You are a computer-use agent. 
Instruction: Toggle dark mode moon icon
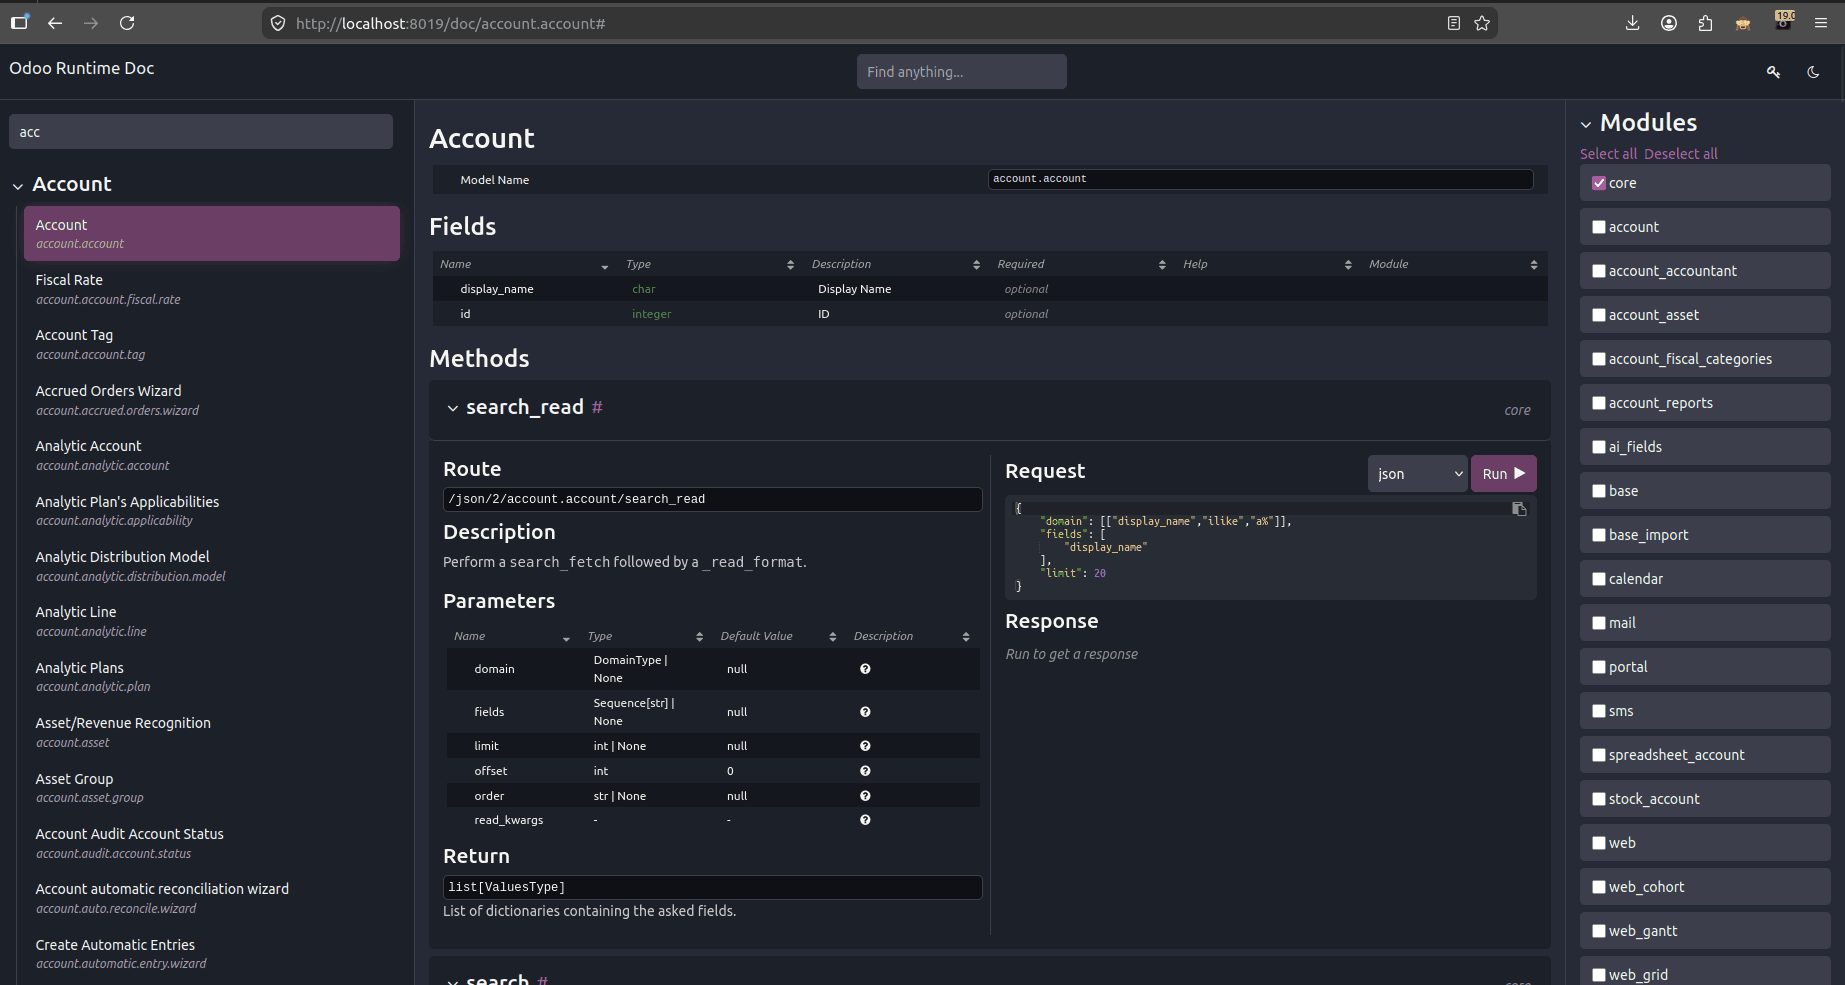1813,72
